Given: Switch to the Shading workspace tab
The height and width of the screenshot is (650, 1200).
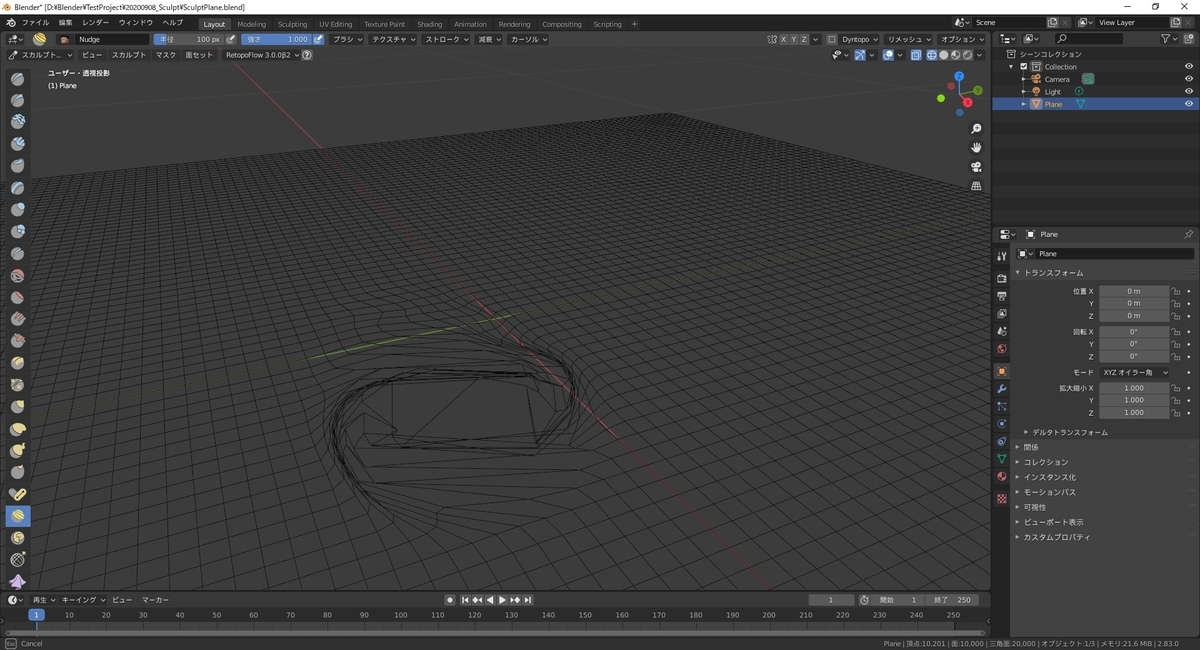Looking at the screenshot, I should click(x=430, y=24).
